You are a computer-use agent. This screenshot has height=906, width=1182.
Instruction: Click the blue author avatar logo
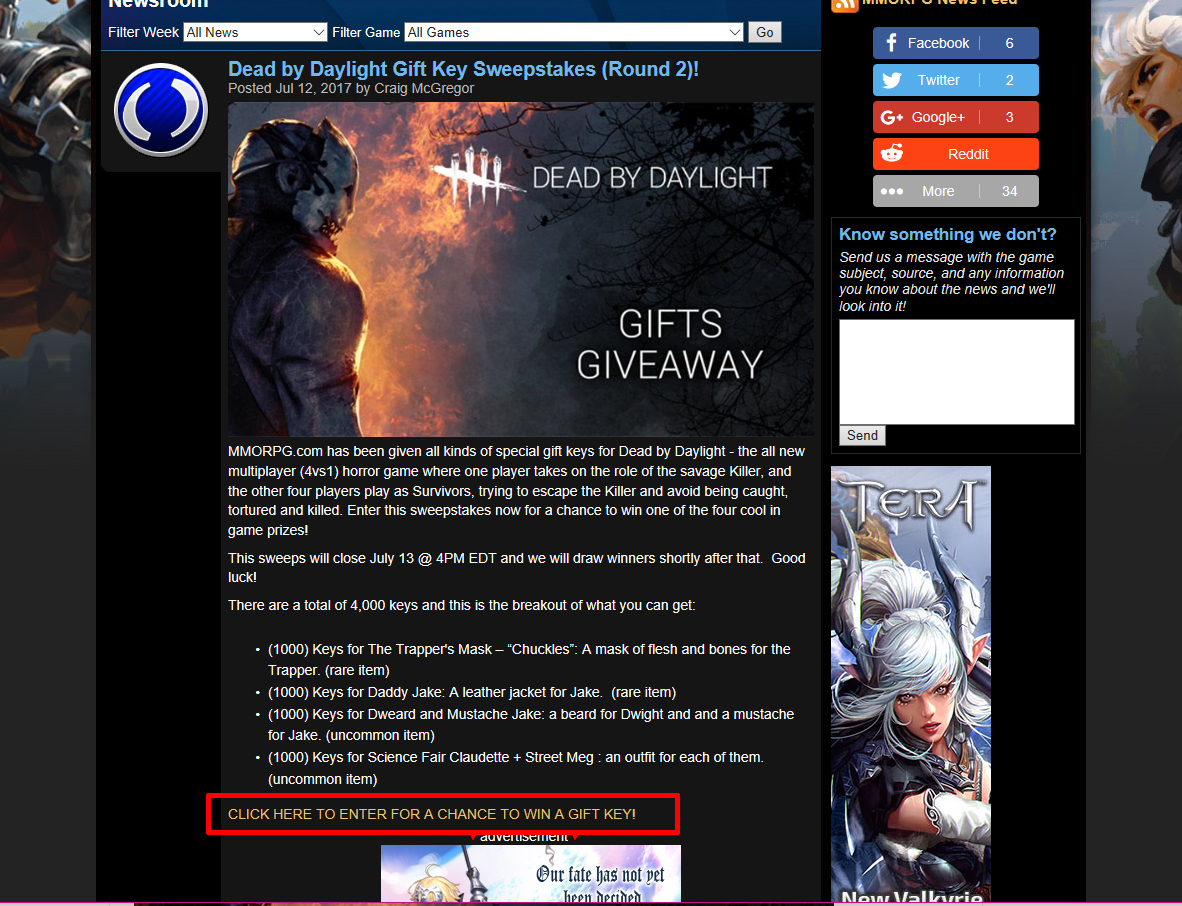click(x=161, y=110)
